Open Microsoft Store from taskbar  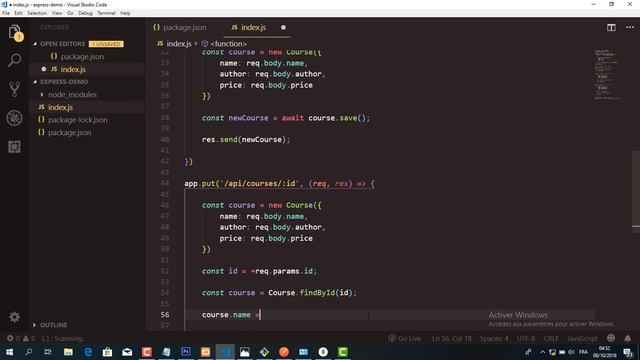pyautogui.click(x=107, y=352)
